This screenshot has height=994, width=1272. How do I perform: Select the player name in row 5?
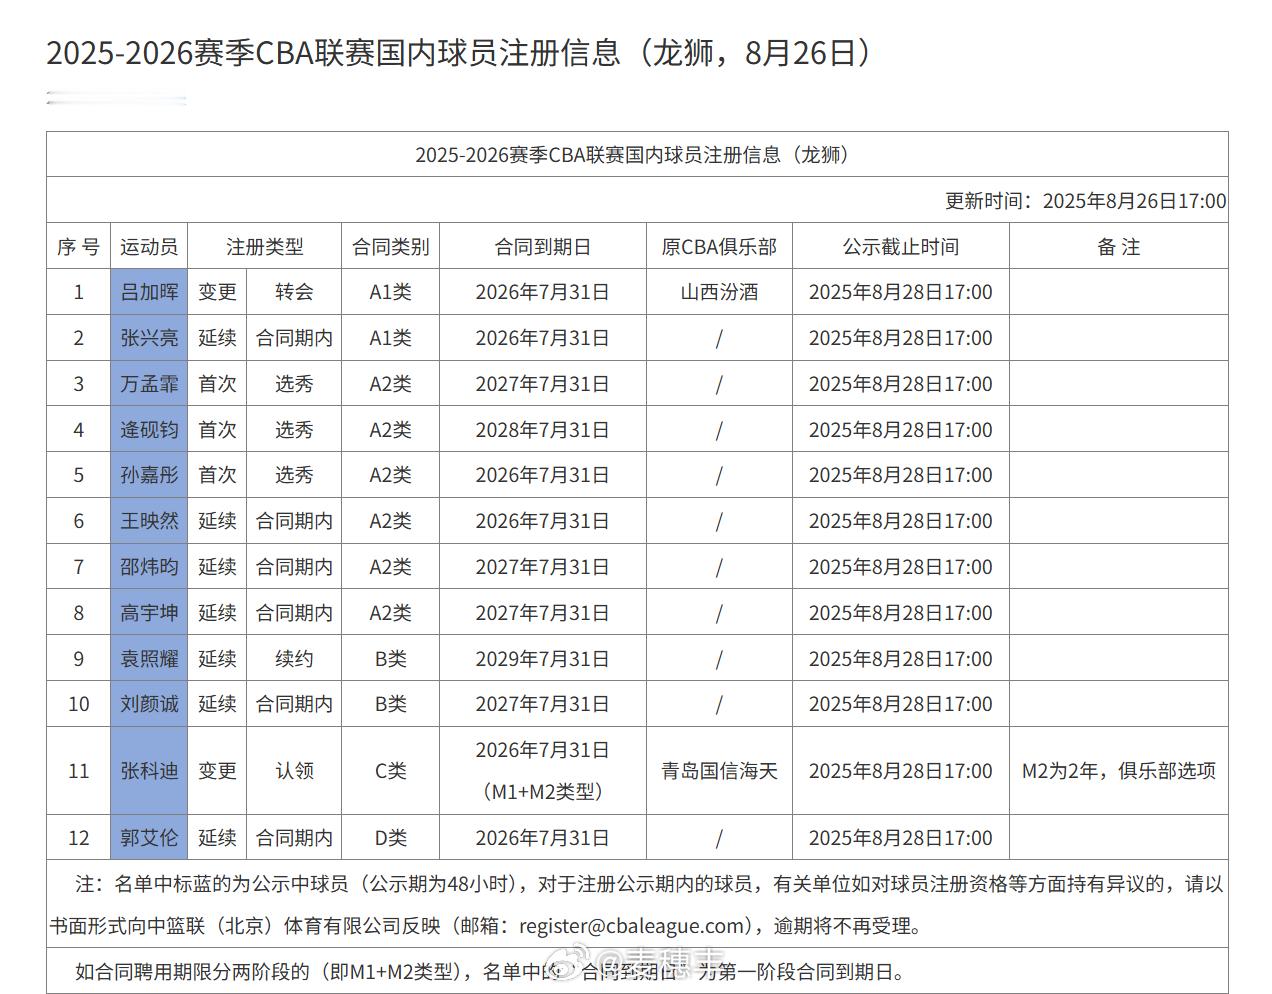pos(149,475)
